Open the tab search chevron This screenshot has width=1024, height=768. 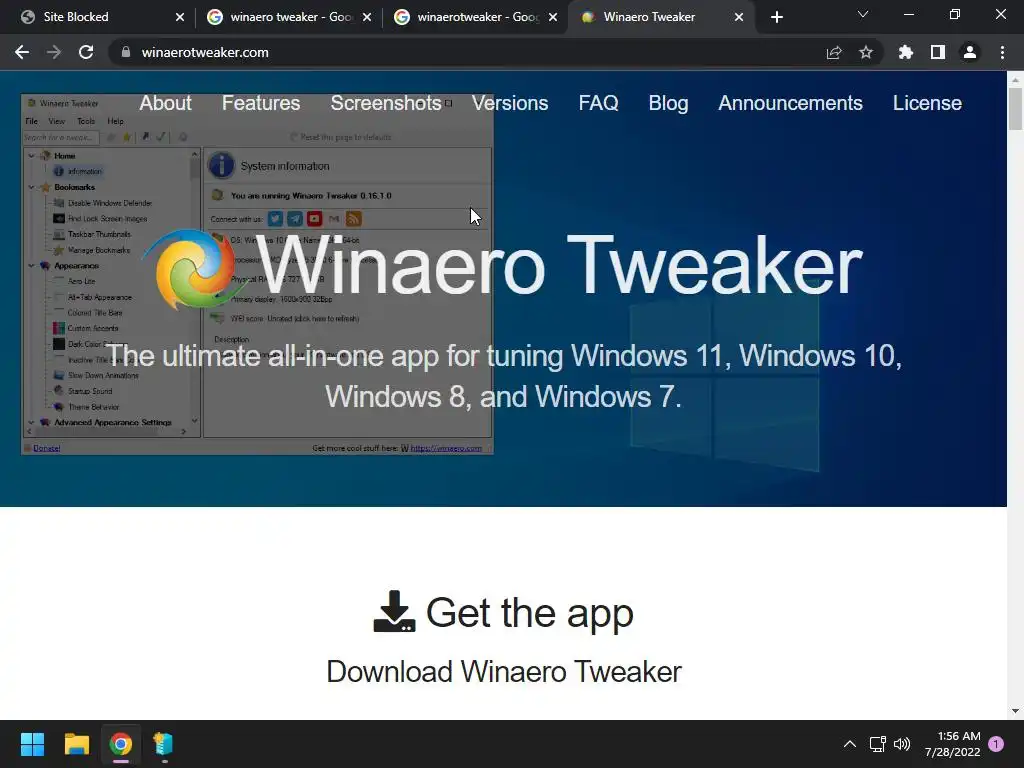863,14
